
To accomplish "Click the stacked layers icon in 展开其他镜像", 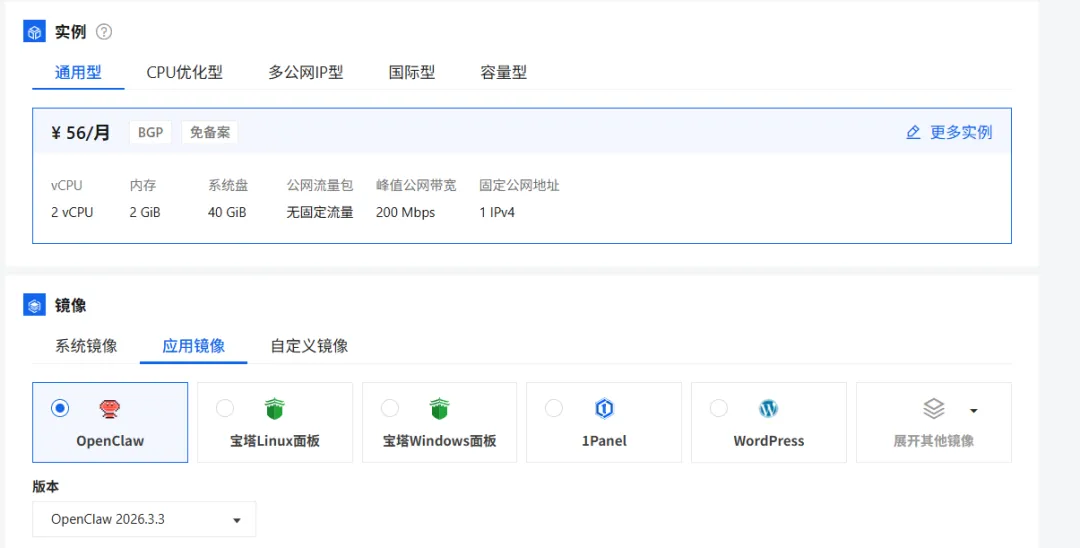I will (933, 409).
